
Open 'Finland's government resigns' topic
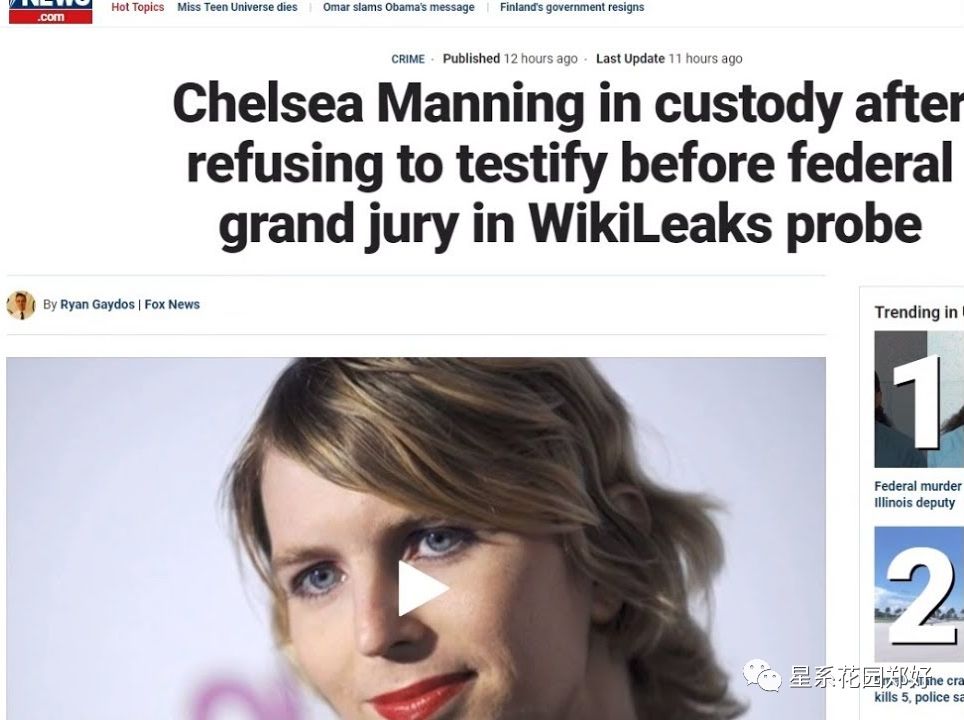pos(572,7)
